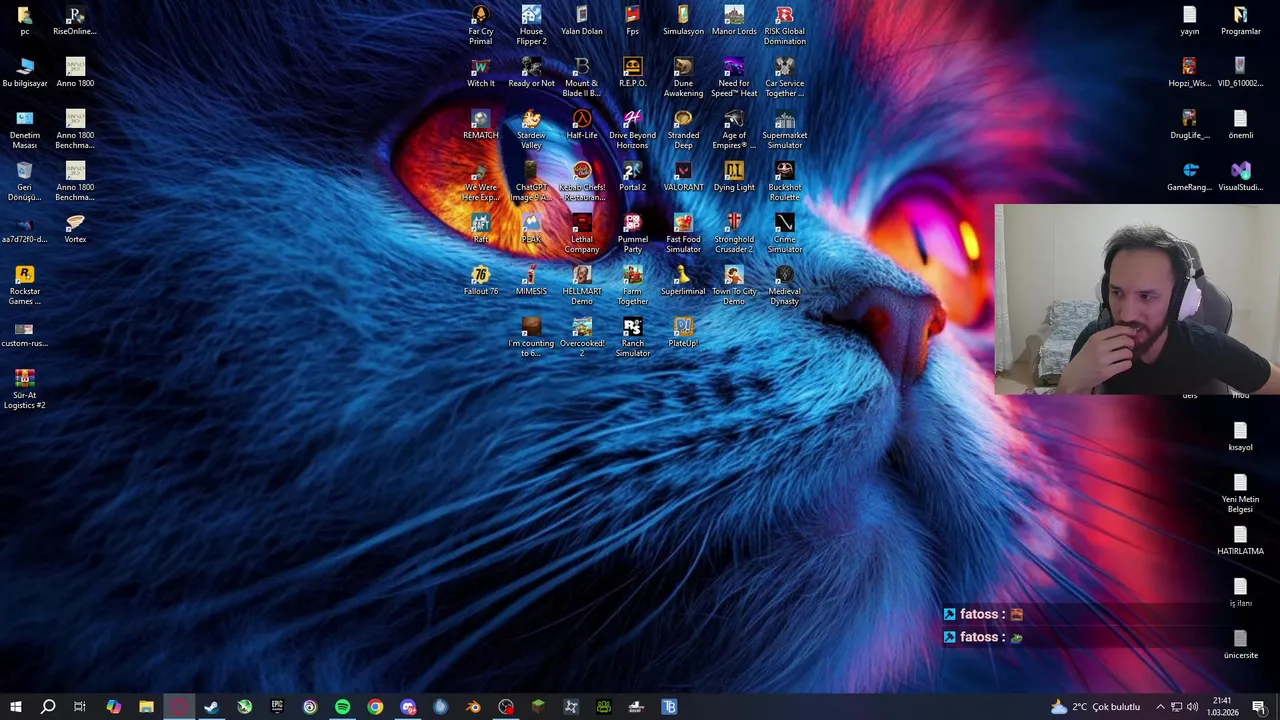
Task: Expand the hidden system tray icons
Action: (1160, 707)
